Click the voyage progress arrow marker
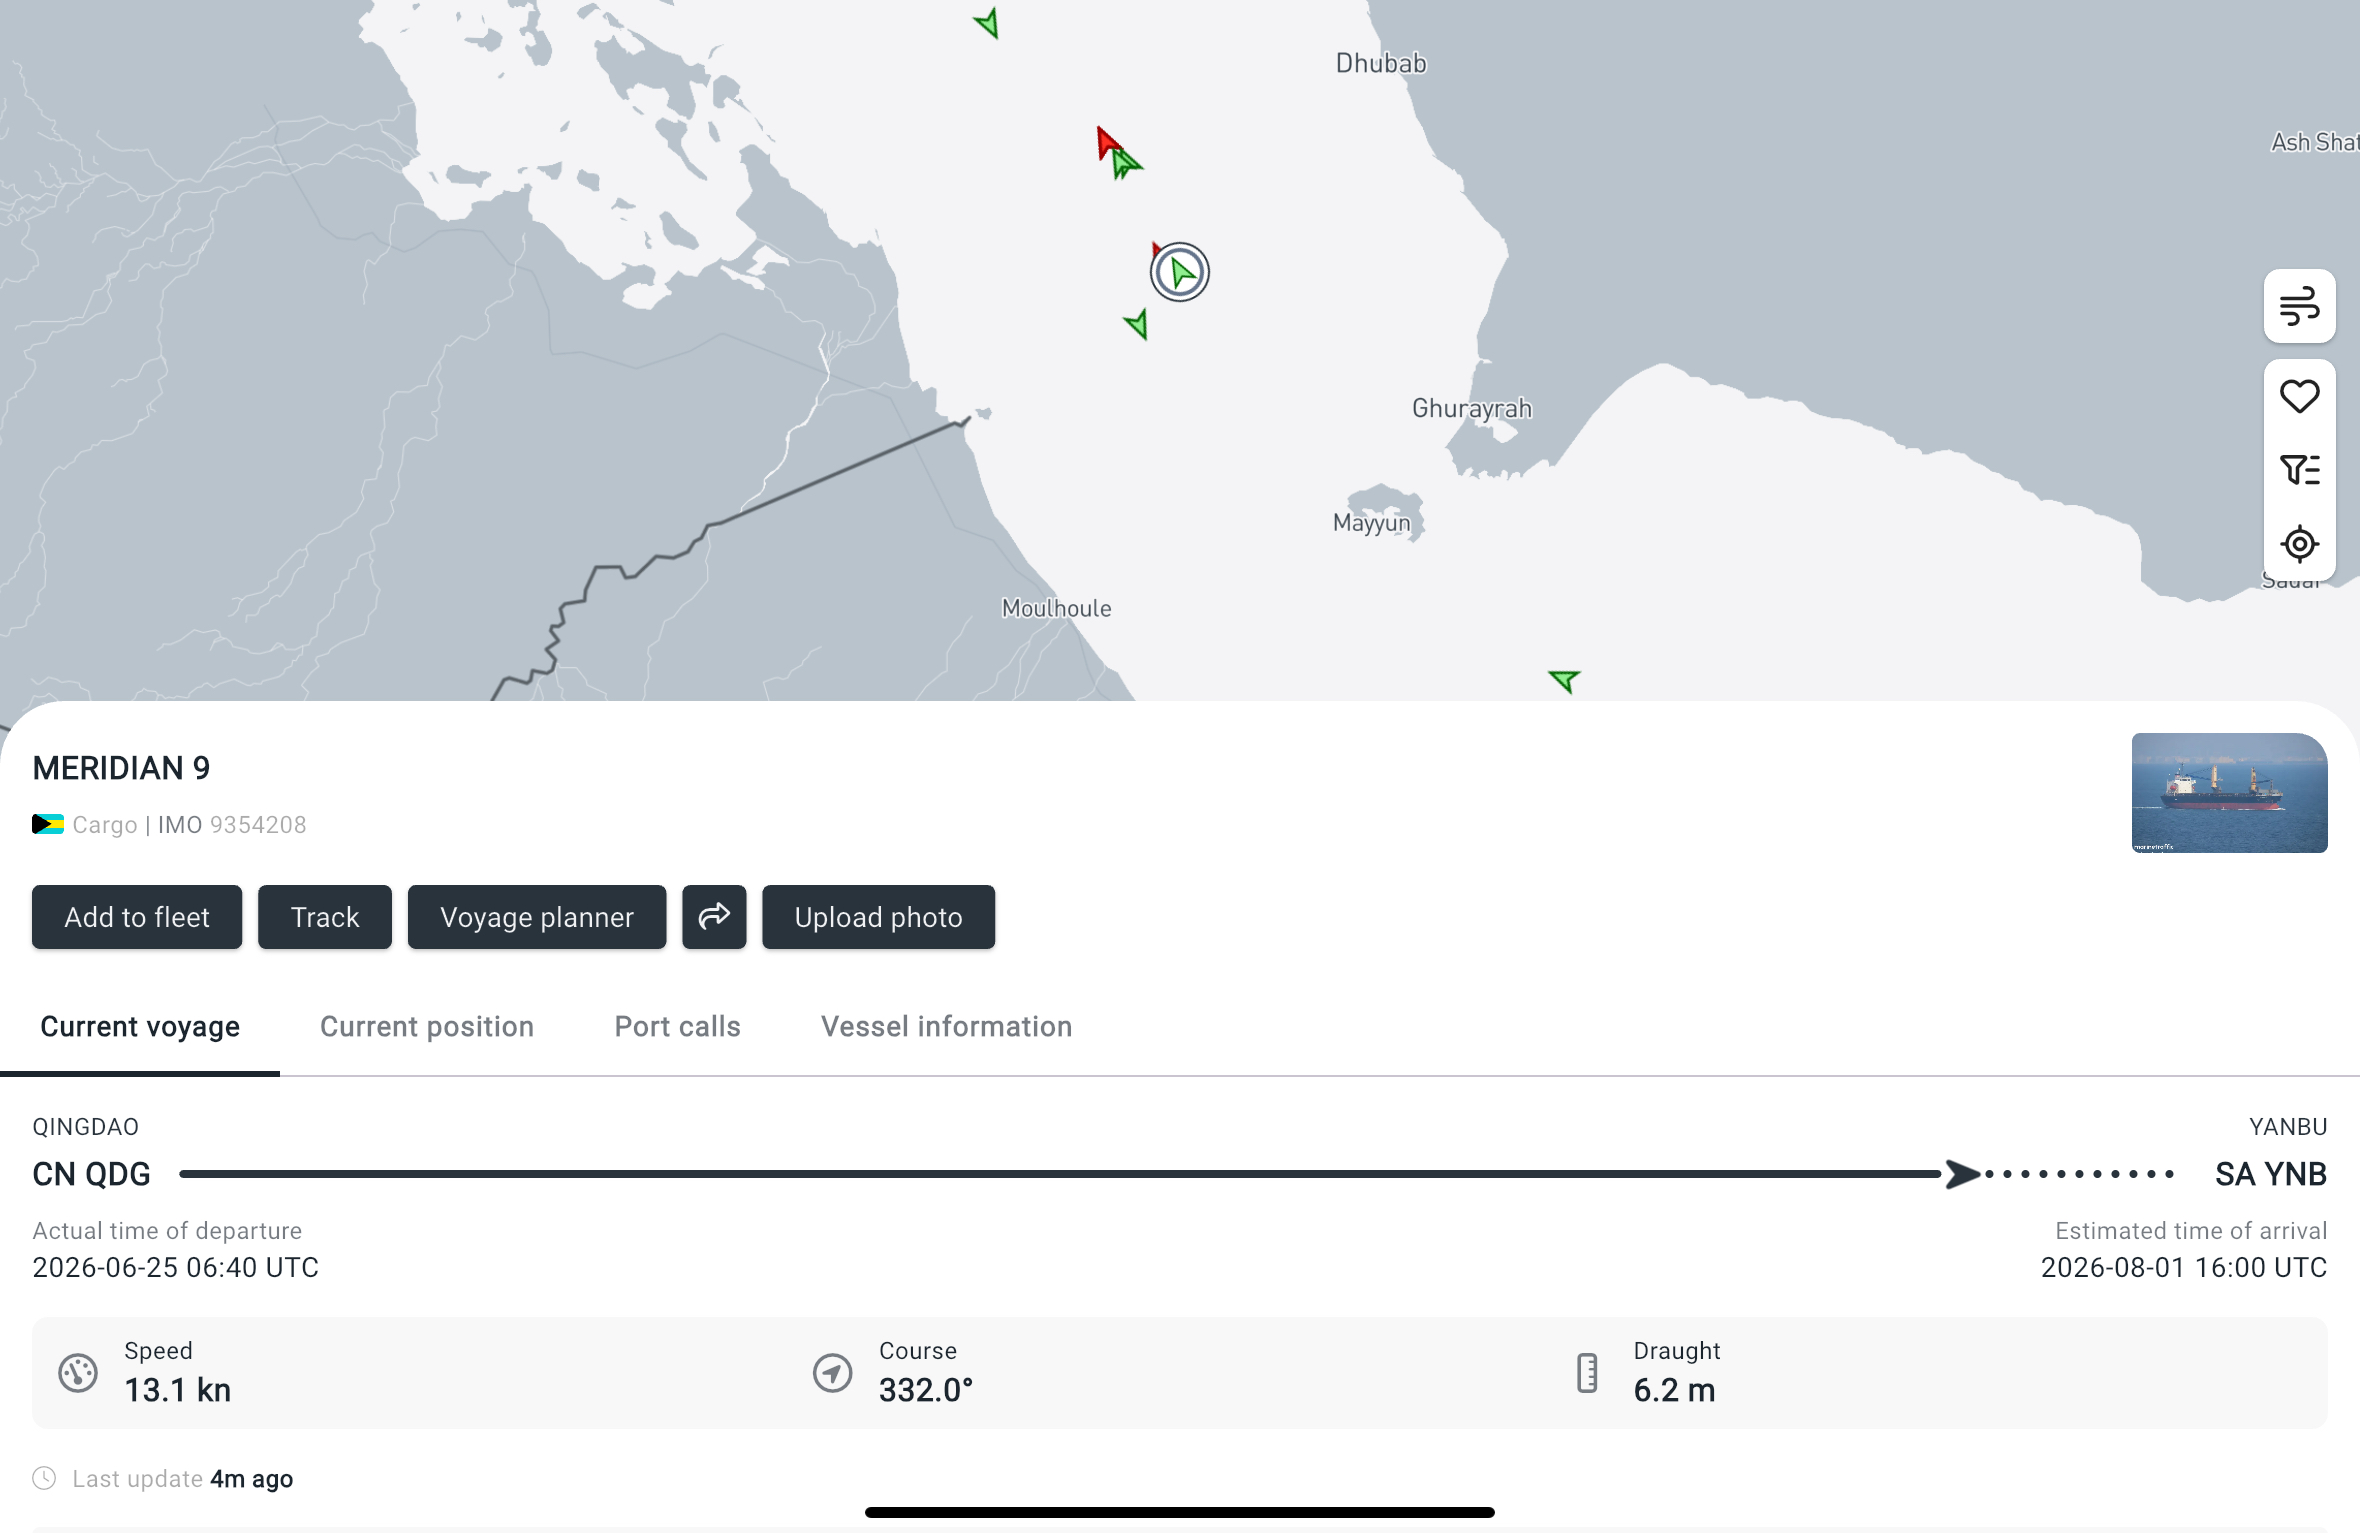 [1963, 1174]
